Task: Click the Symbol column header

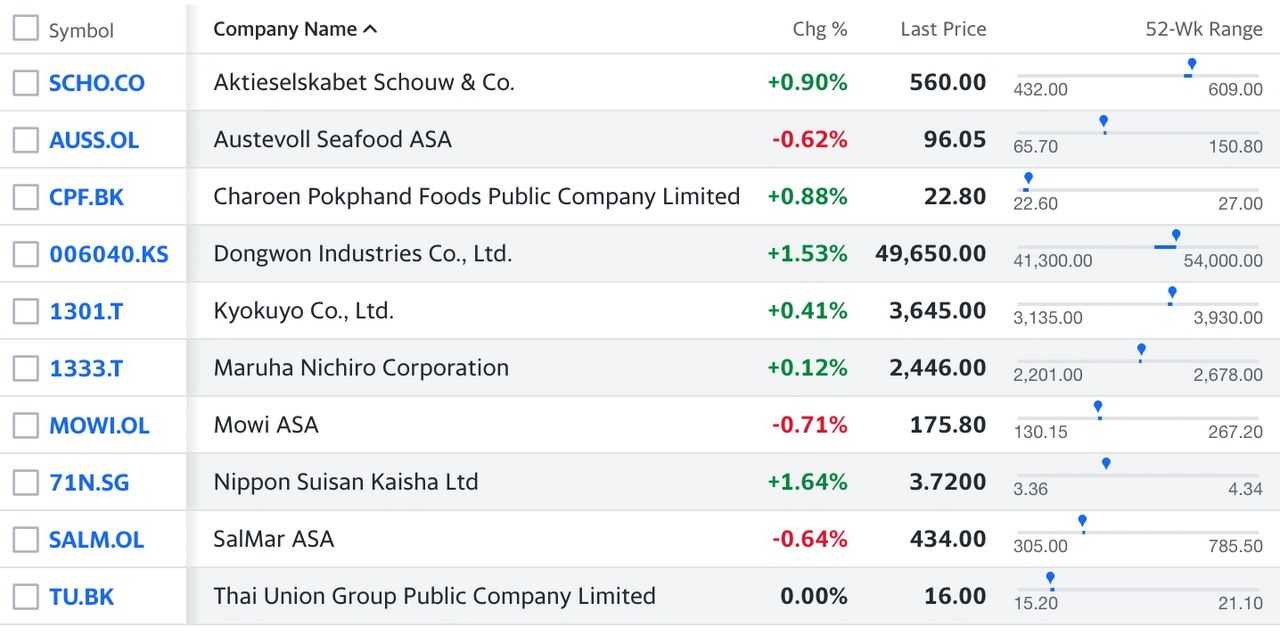Action: [x=81, y=31]
